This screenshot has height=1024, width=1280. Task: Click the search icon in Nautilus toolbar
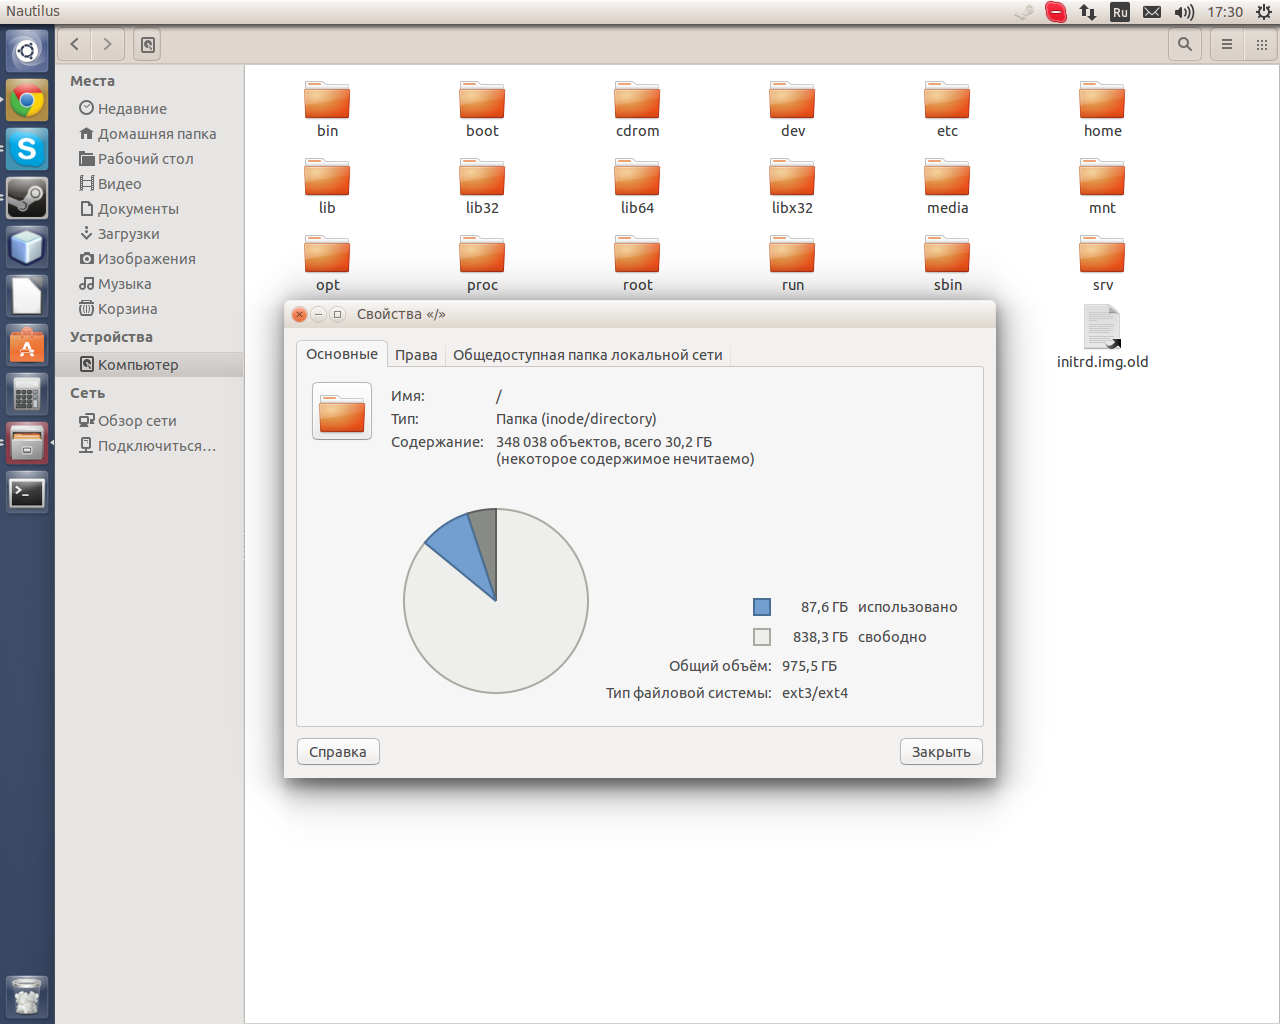1185,44
